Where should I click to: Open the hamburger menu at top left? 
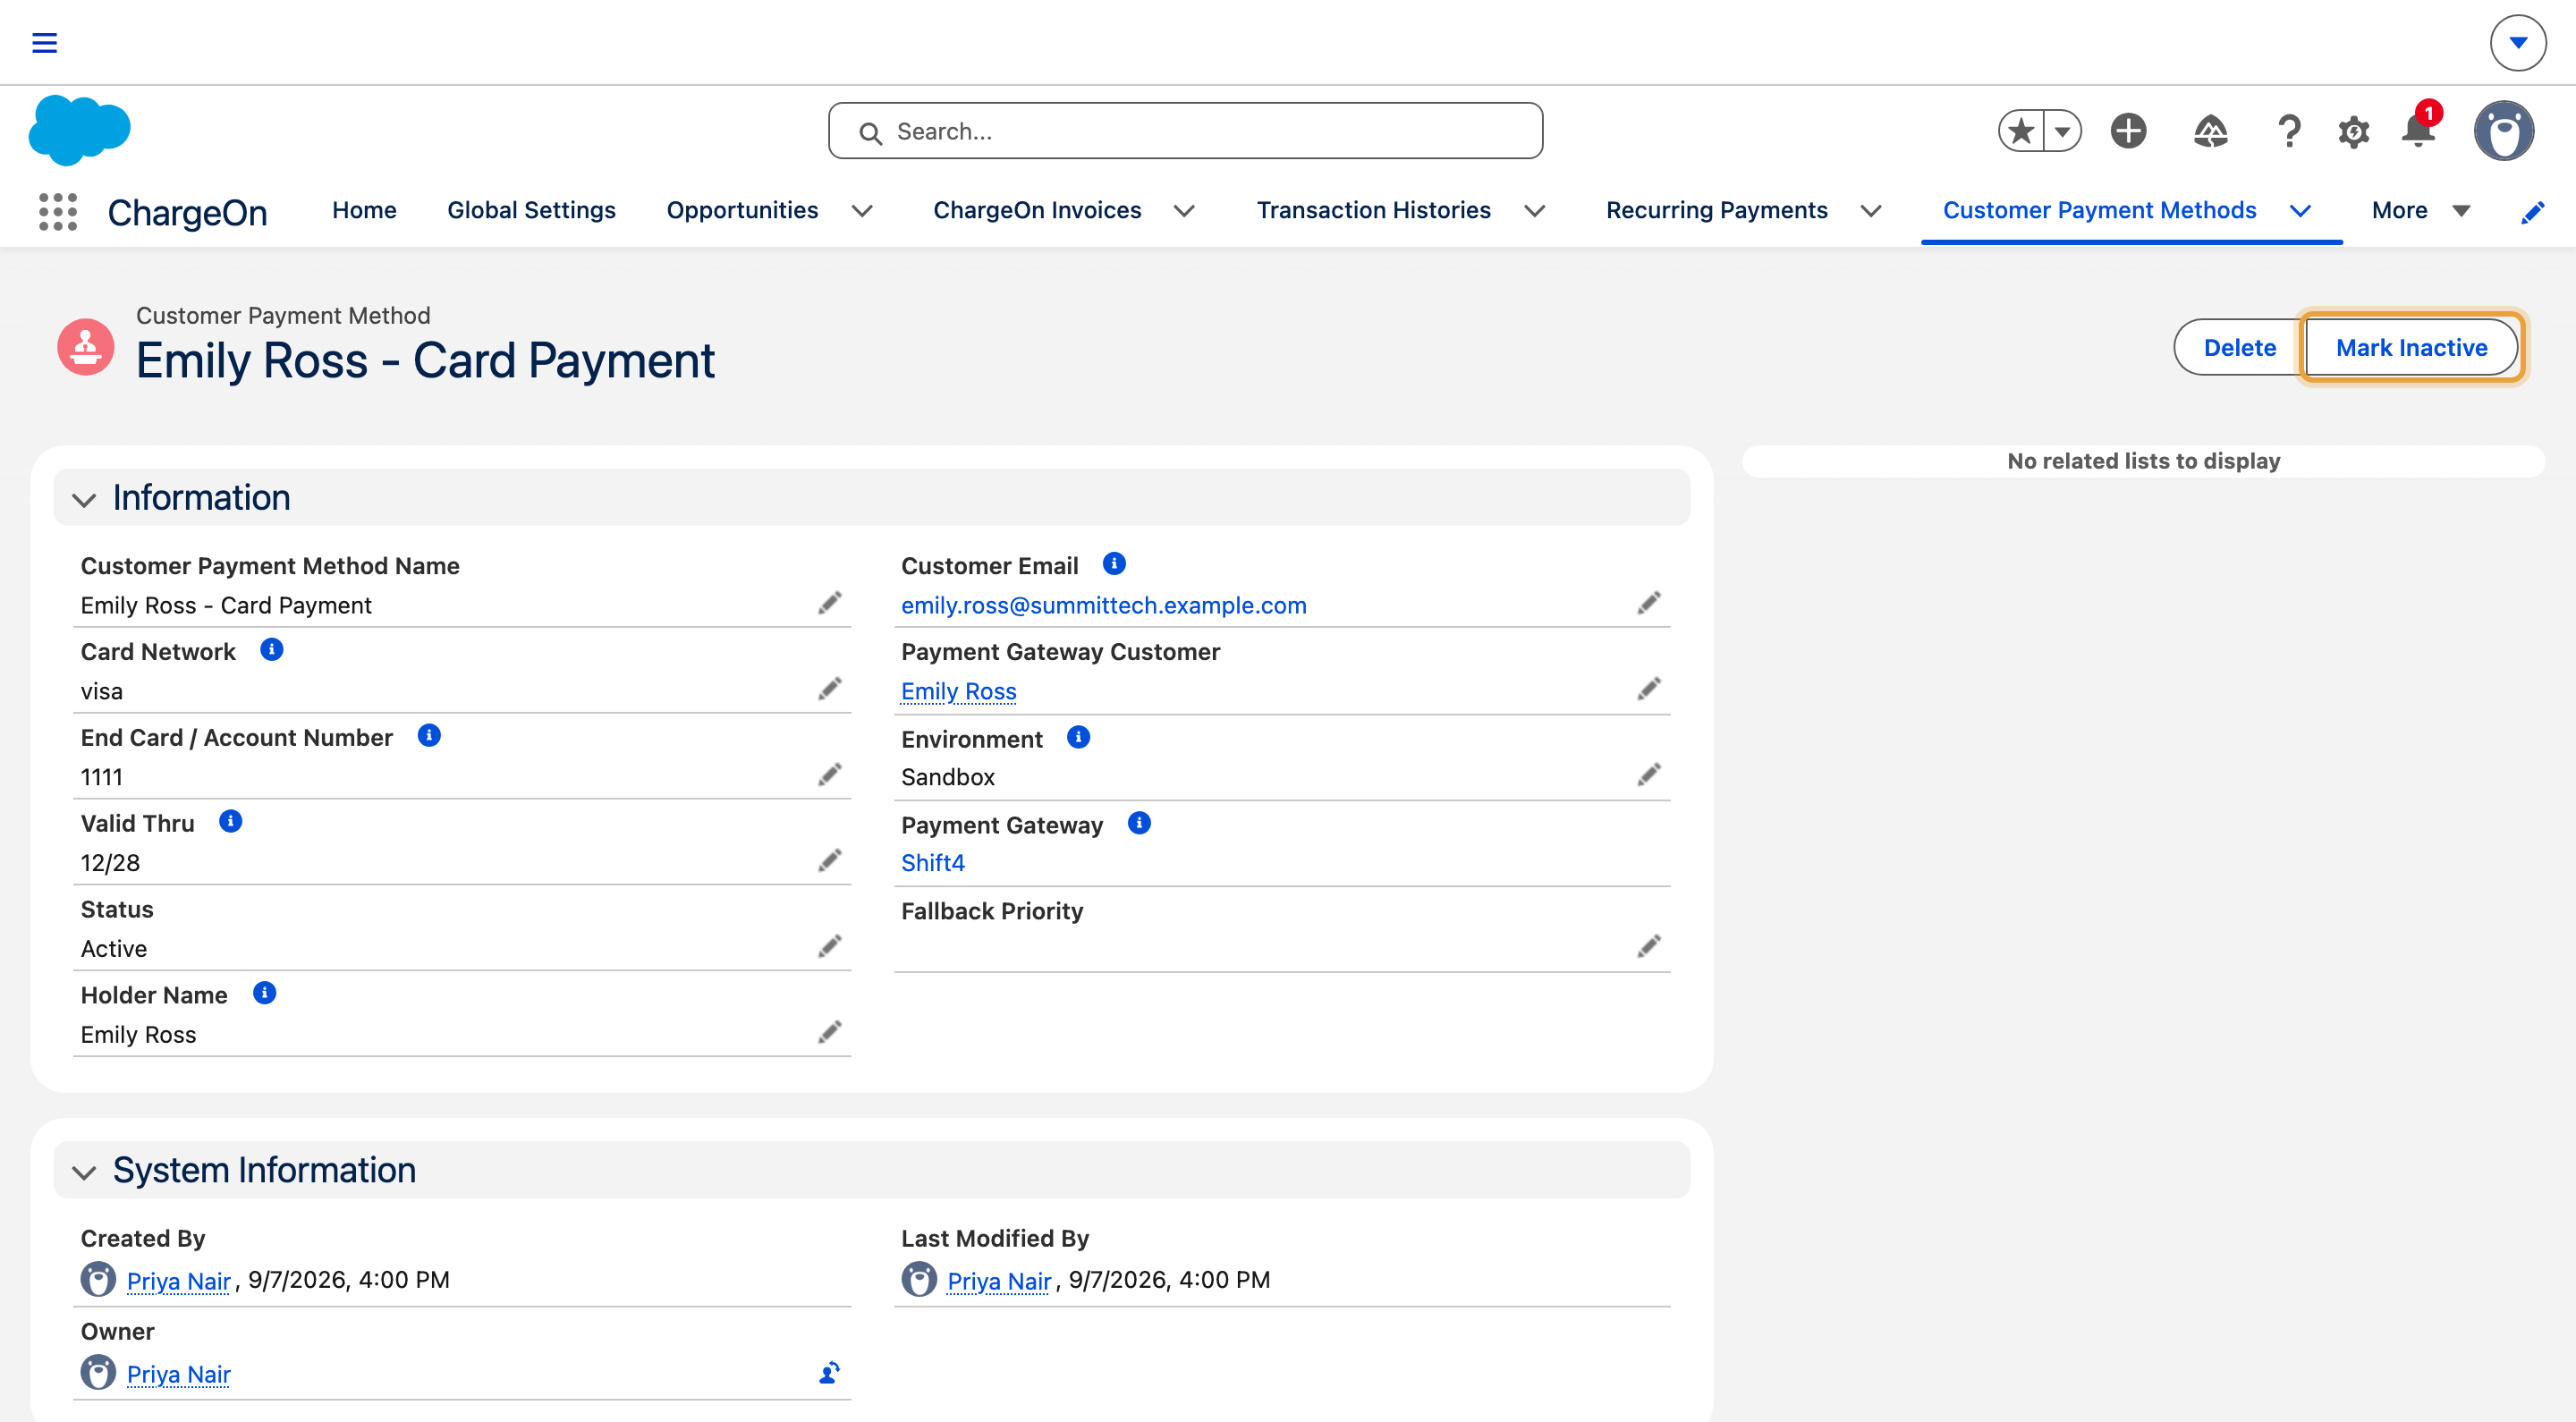44,42
